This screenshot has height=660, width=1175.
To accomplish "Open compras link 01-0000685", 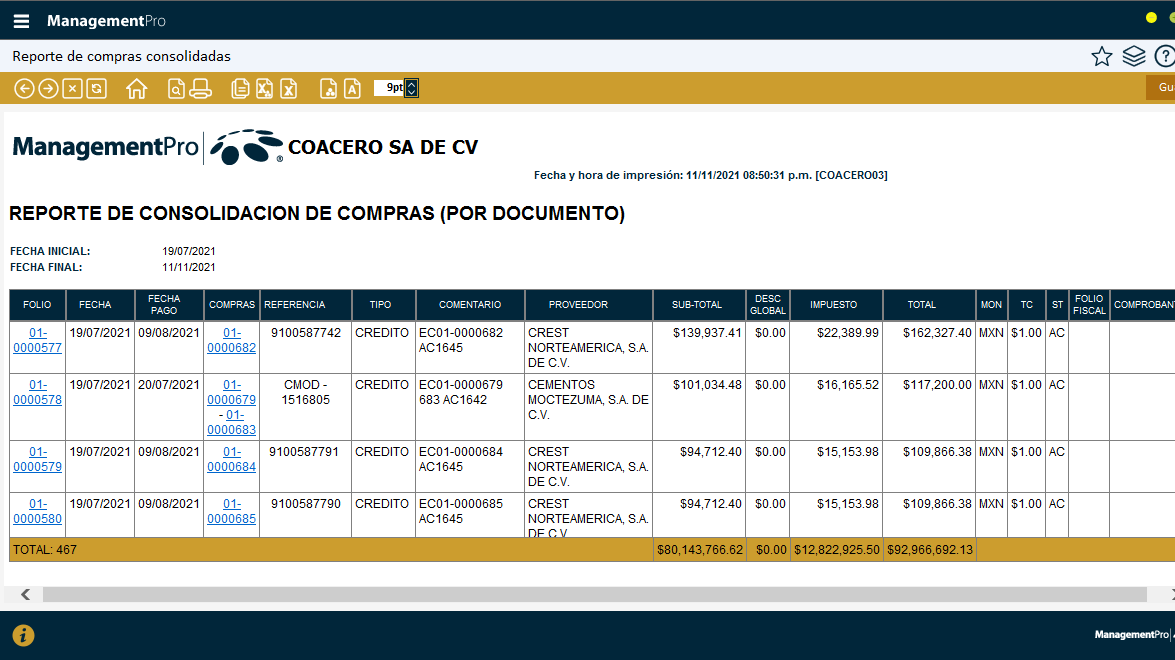I will [x=231, y=511].
